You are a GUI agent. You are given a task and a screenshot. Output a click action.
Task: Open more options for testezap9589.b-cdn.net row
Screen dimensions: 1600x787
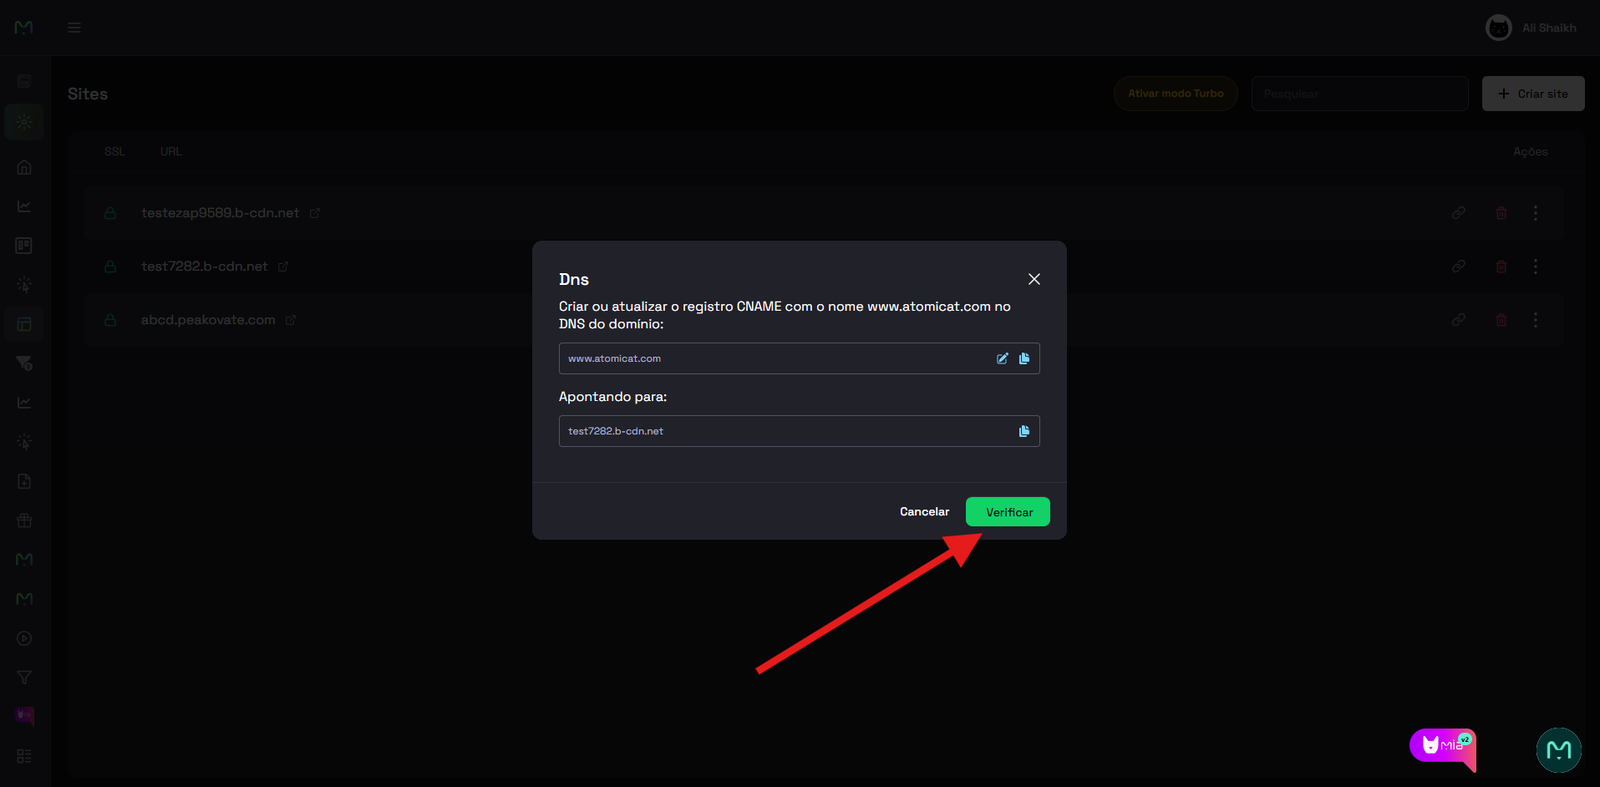1535,213
